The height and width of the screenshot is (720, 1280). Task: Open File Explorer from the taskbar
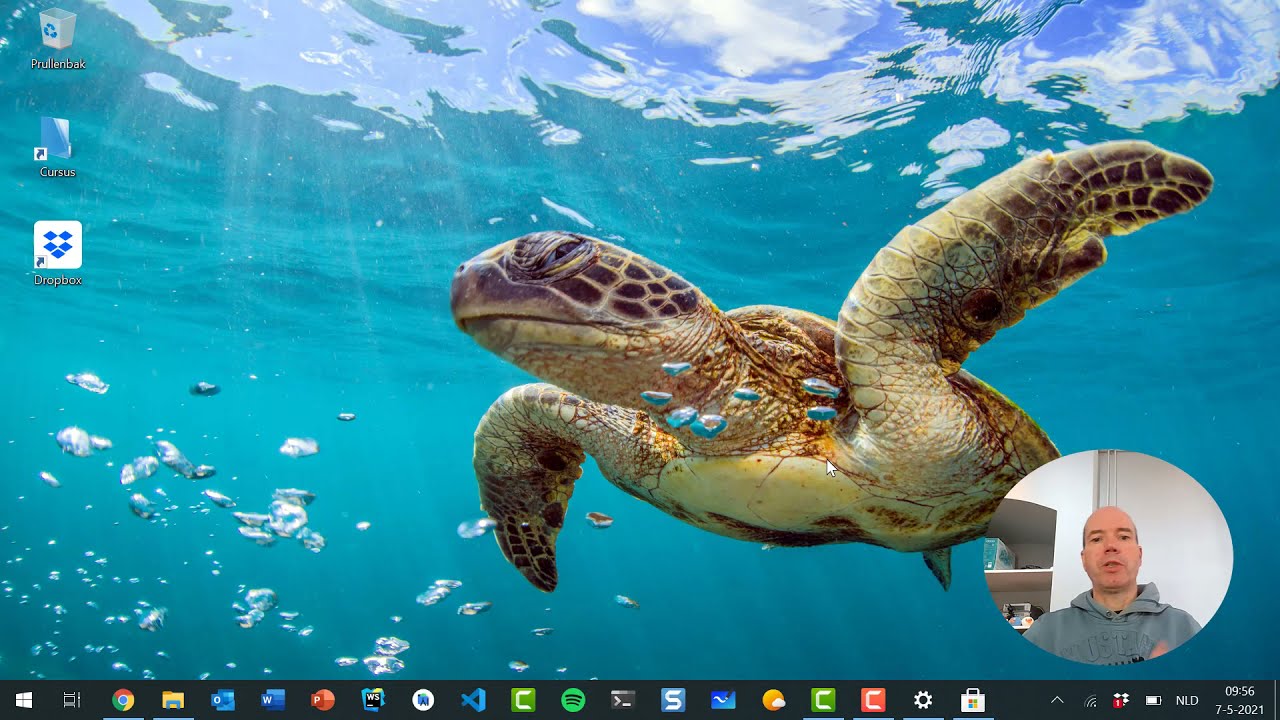(173, 700)
